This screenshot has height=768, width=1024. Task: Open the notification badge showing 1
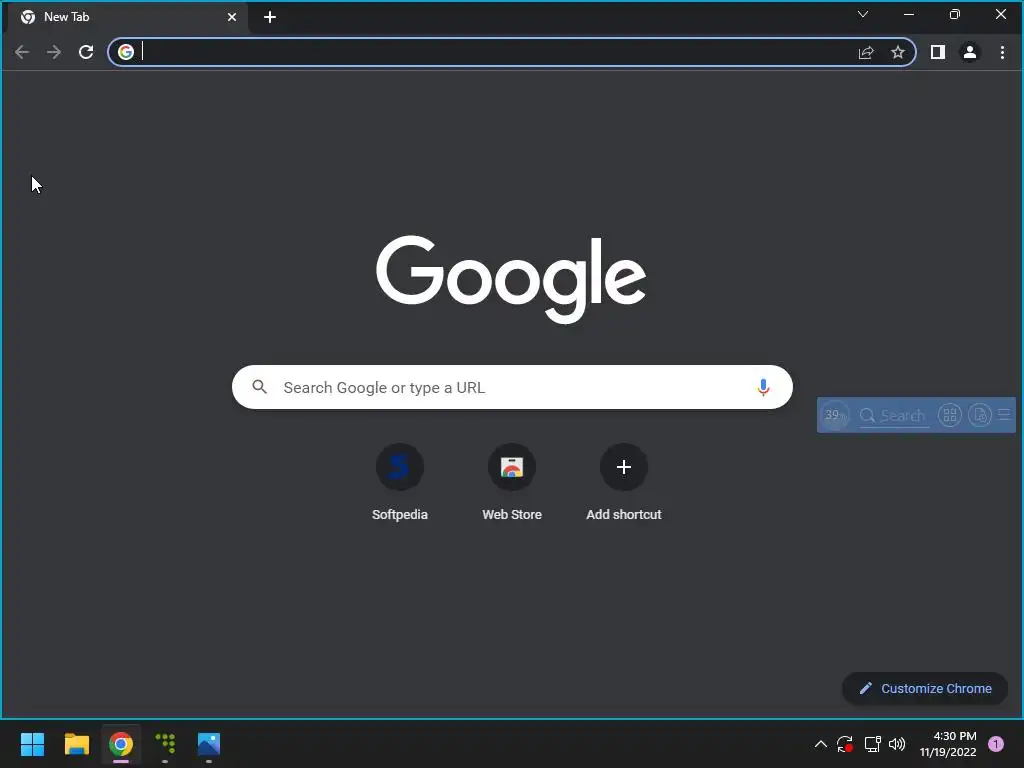(x=996, y=744)
